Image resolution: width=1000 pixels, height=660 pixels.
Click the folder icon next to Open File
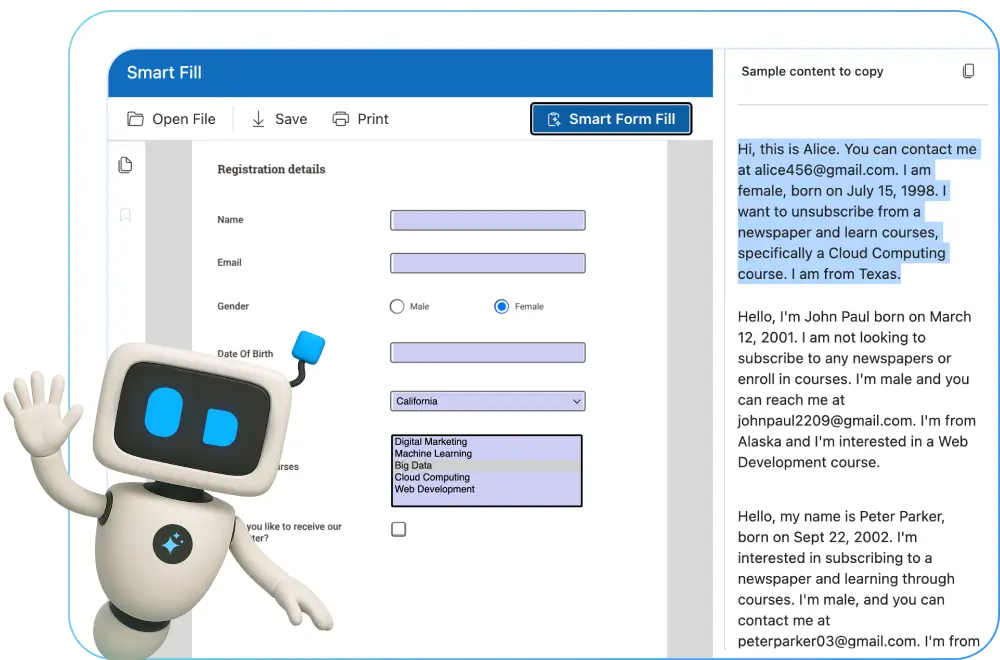coord(134,118)
